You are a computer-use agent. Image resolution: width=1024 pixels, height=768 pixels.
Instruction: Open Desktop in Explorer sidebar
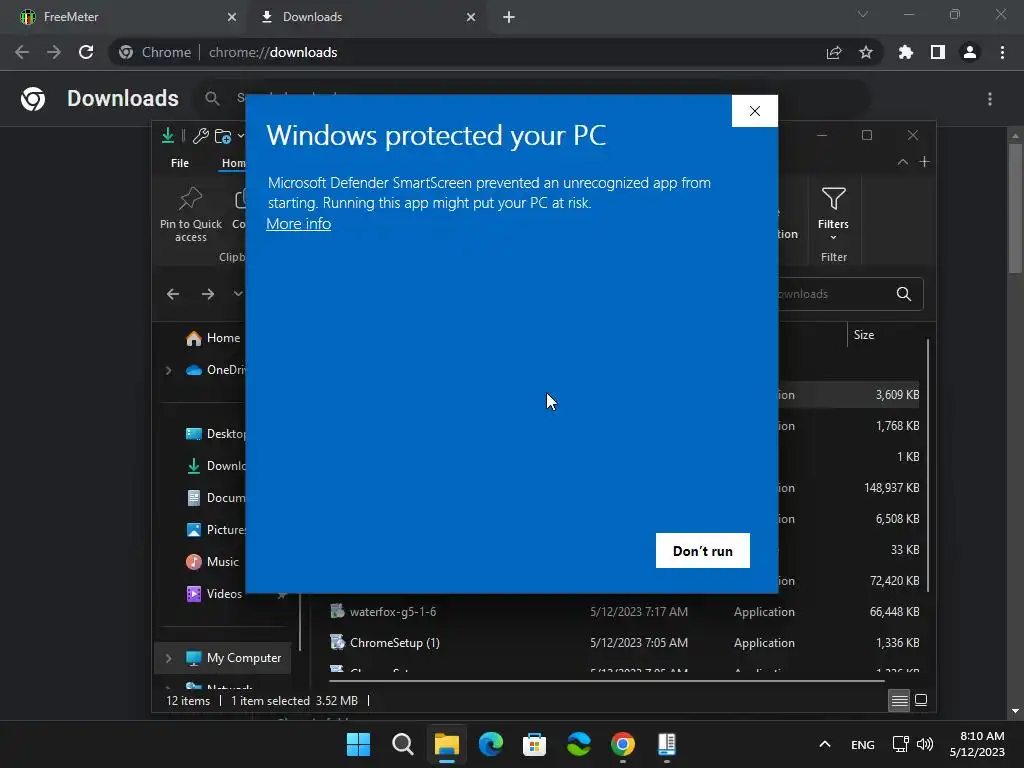pos(216,434)
